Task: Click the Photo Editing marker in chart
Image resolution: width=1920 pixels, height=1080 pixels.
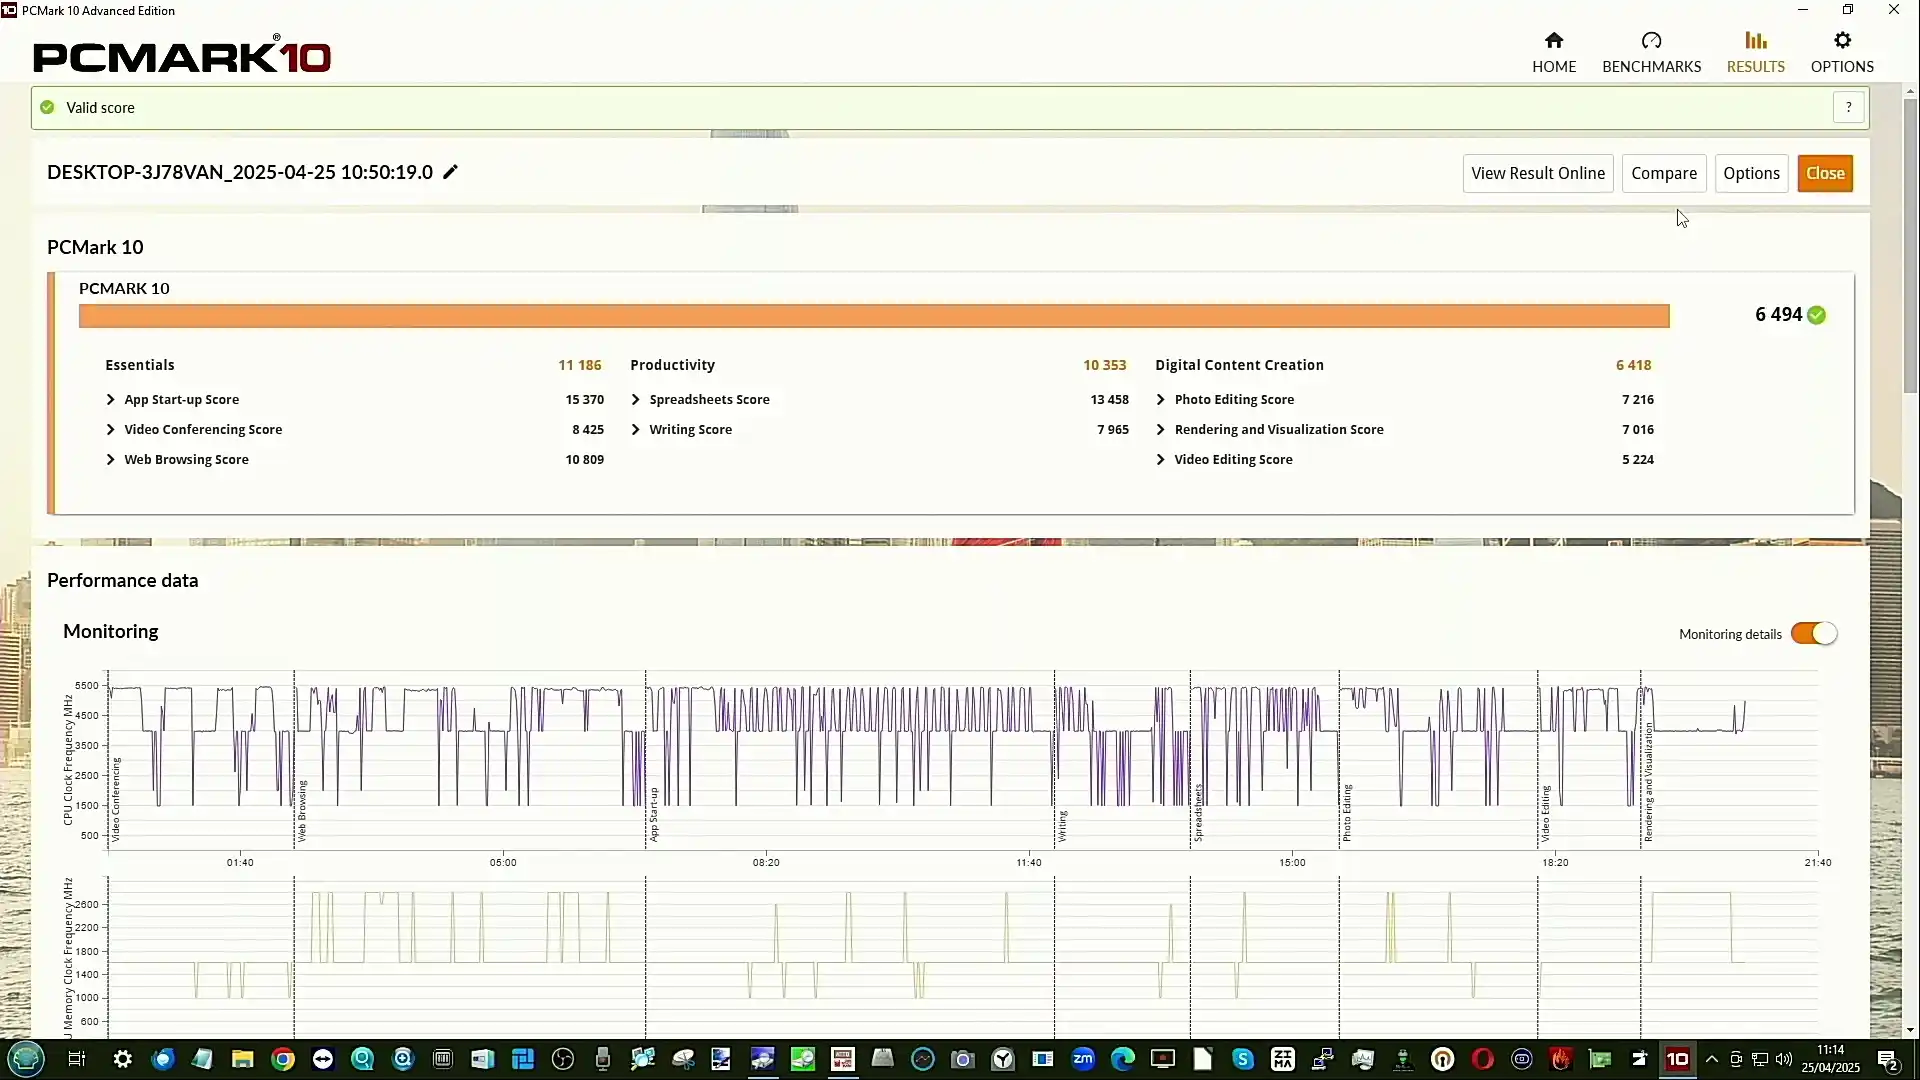Action: [1347, 812]
